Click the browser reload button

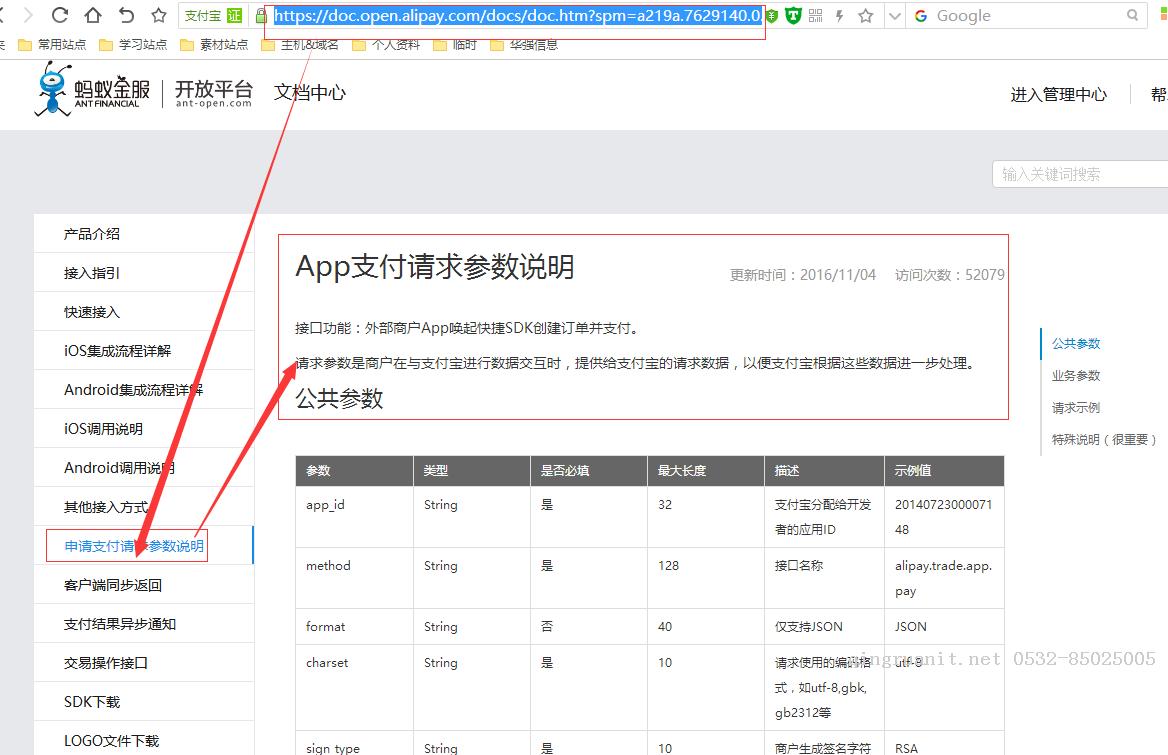pyautogui.click(x=60, y=15)
